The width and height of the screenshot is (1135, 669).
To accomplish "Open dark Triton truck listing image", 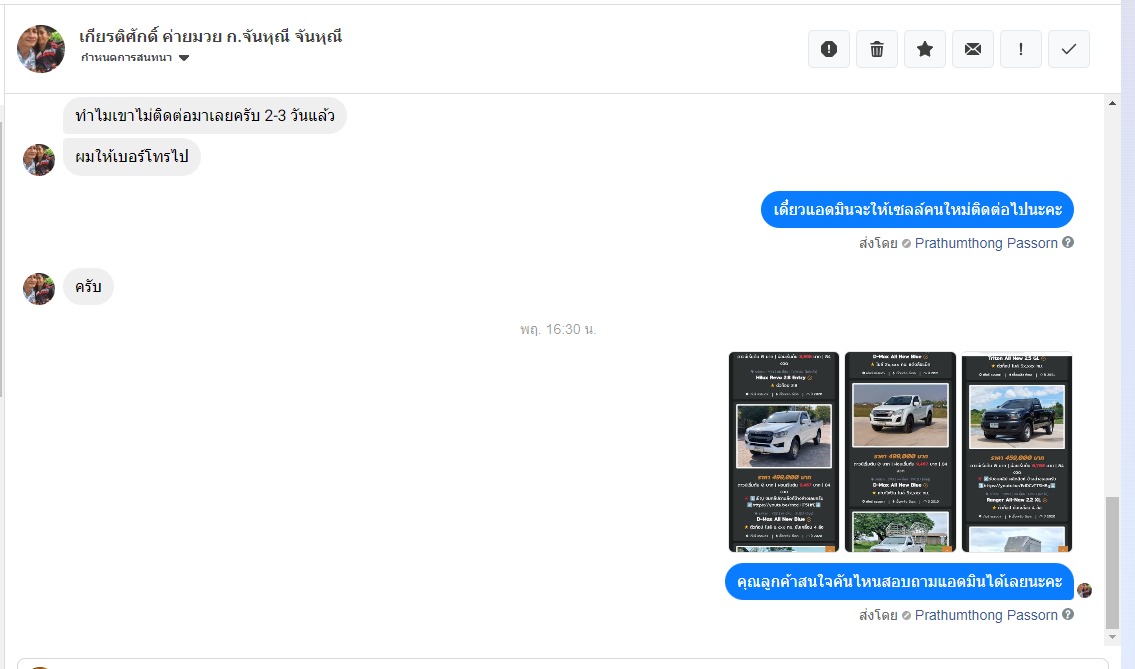I will point(1017,452).
